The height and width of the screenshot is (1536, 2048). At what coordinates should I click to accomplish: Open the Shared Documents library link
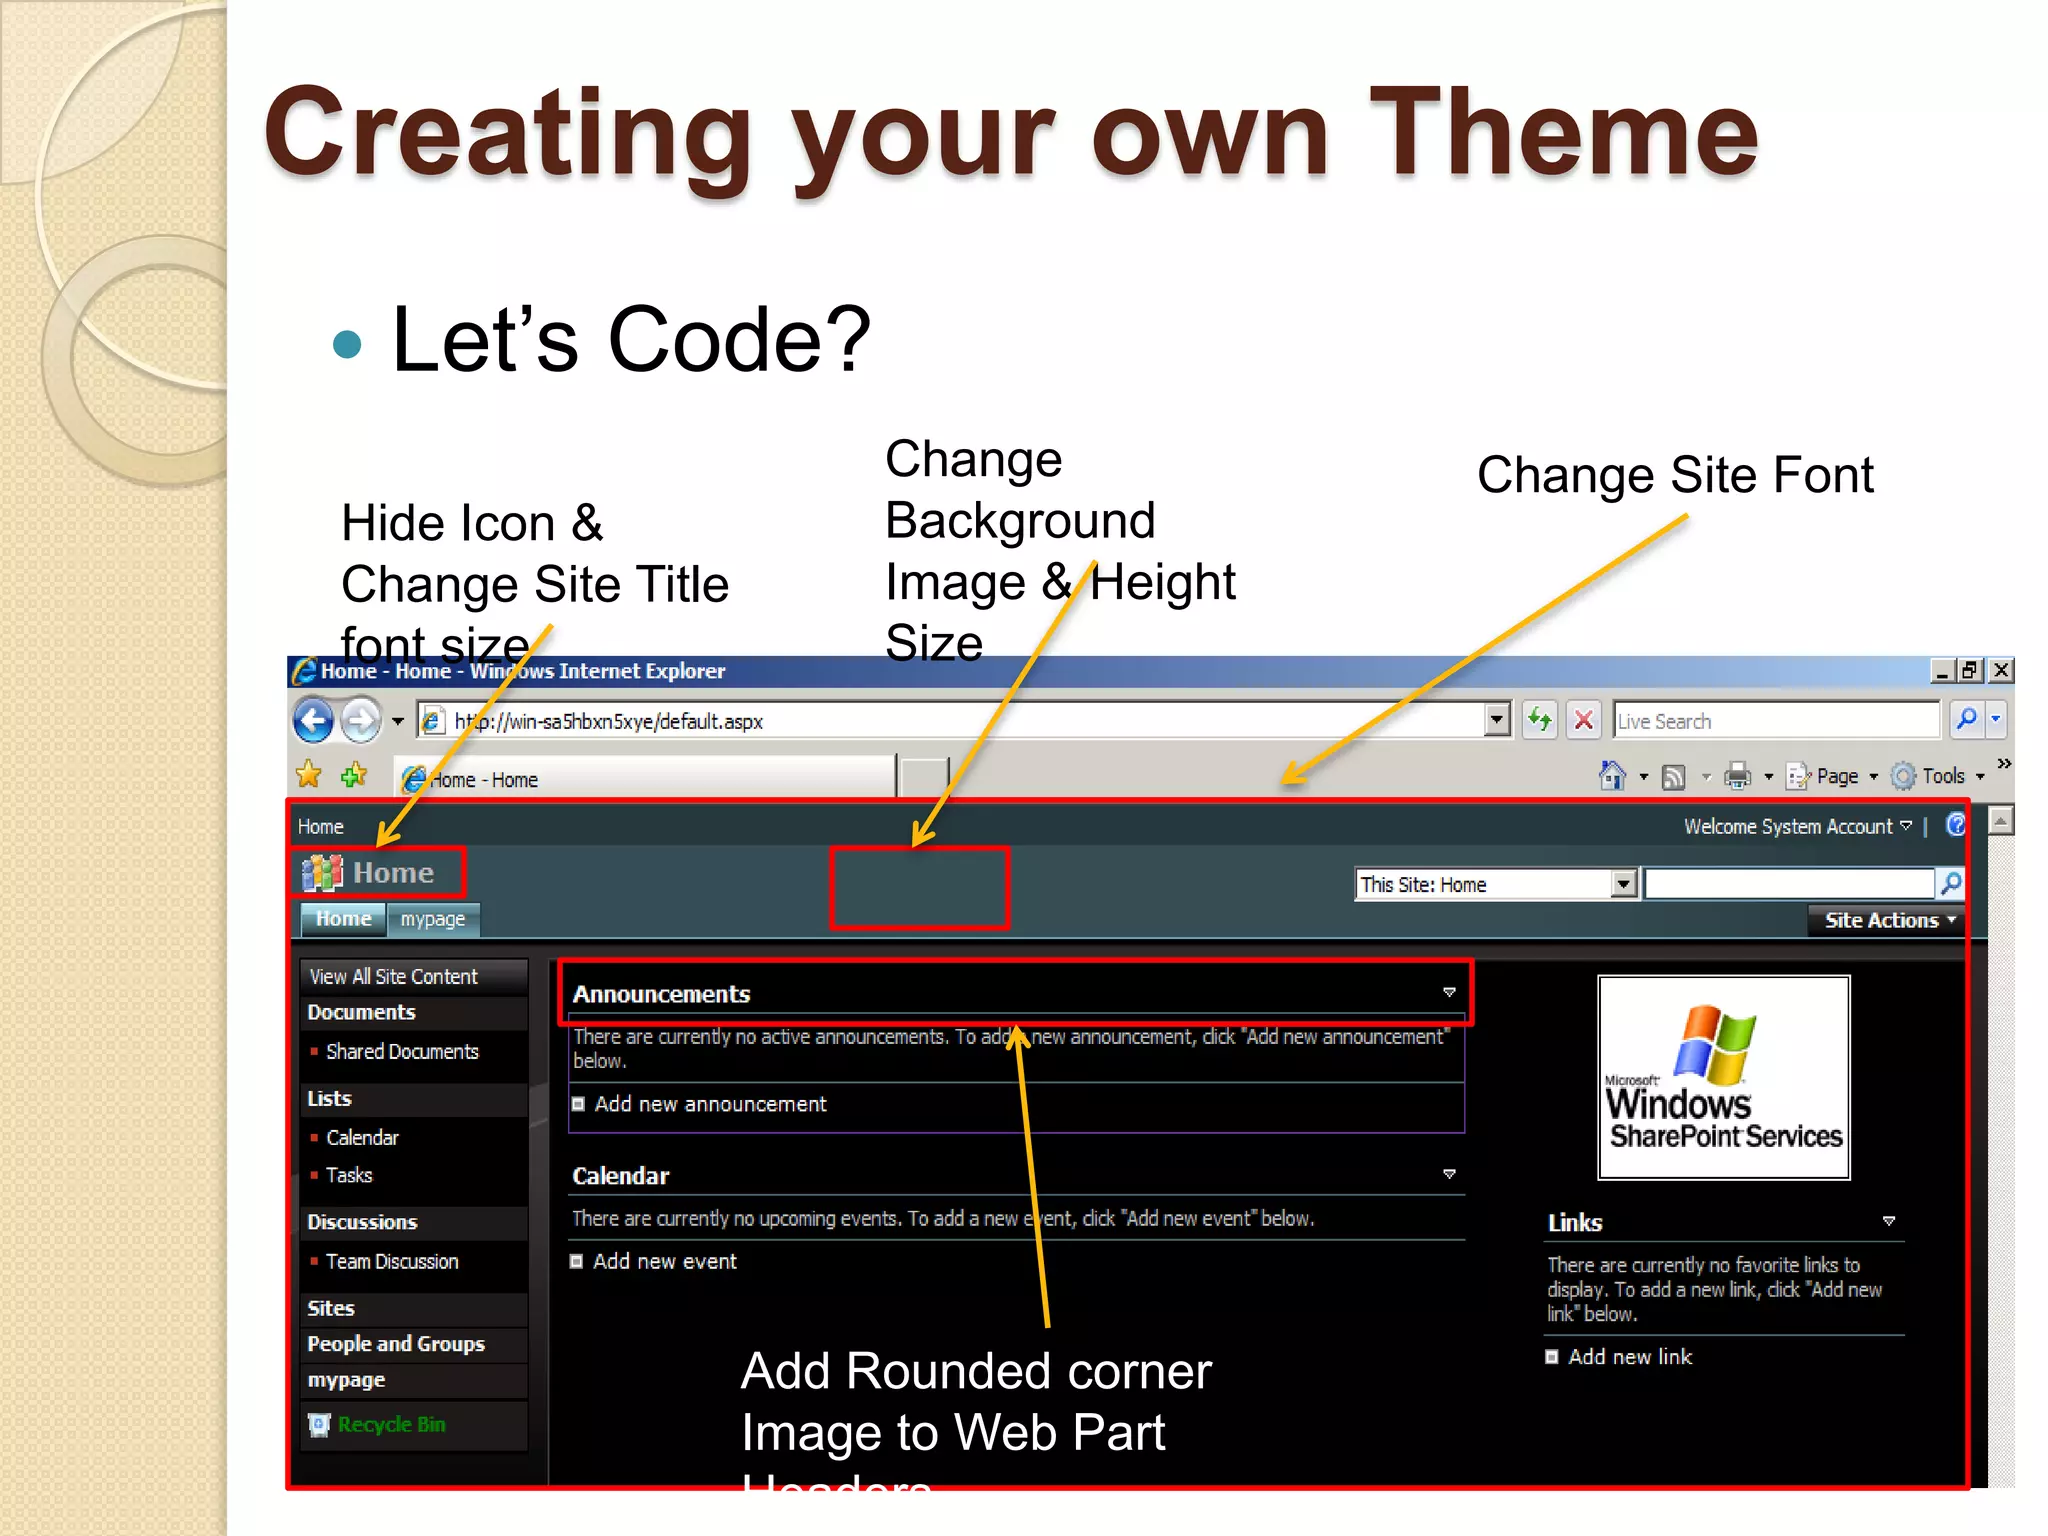click(x=402, y=1052)
